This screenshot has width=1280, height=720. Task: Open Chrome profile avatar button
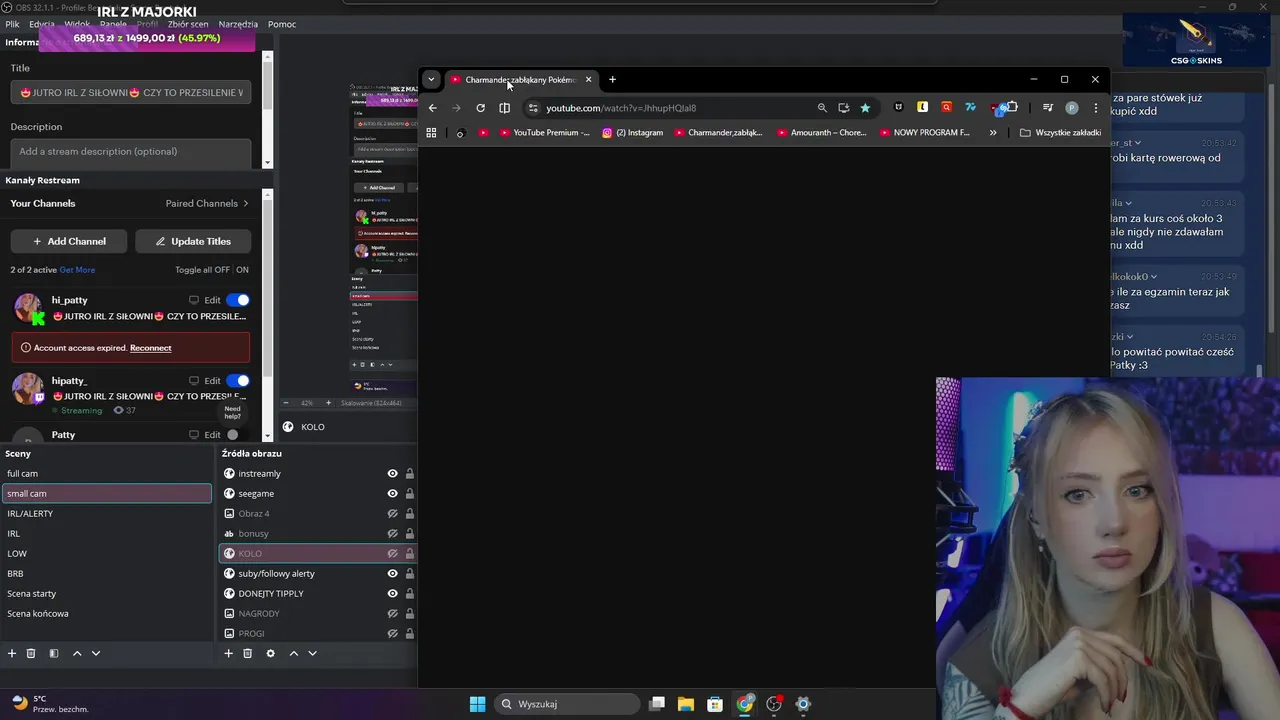[x=1072, y=108]
